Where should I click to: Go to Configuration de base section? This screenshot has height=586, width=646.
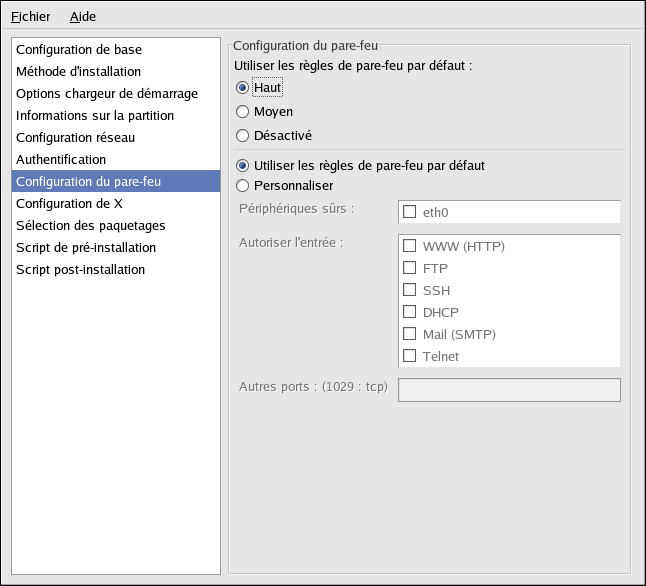pyautogui.click(x=116, y=49)
